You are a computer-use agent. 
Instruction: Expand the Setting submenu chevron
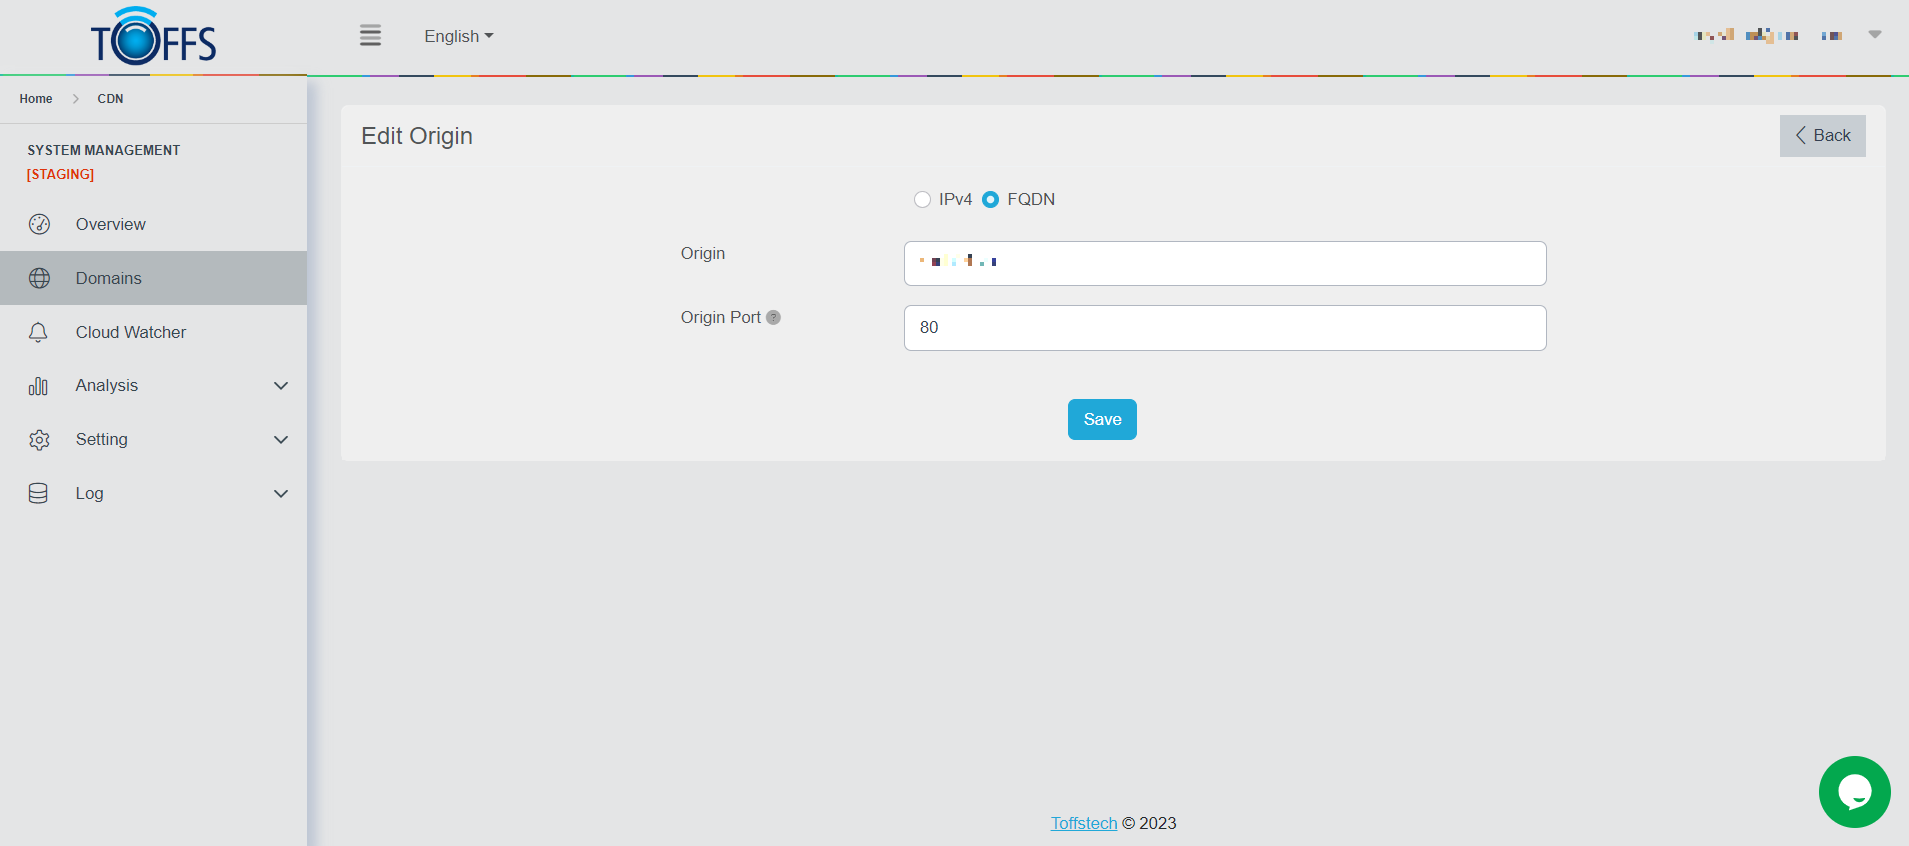(281, 440)
